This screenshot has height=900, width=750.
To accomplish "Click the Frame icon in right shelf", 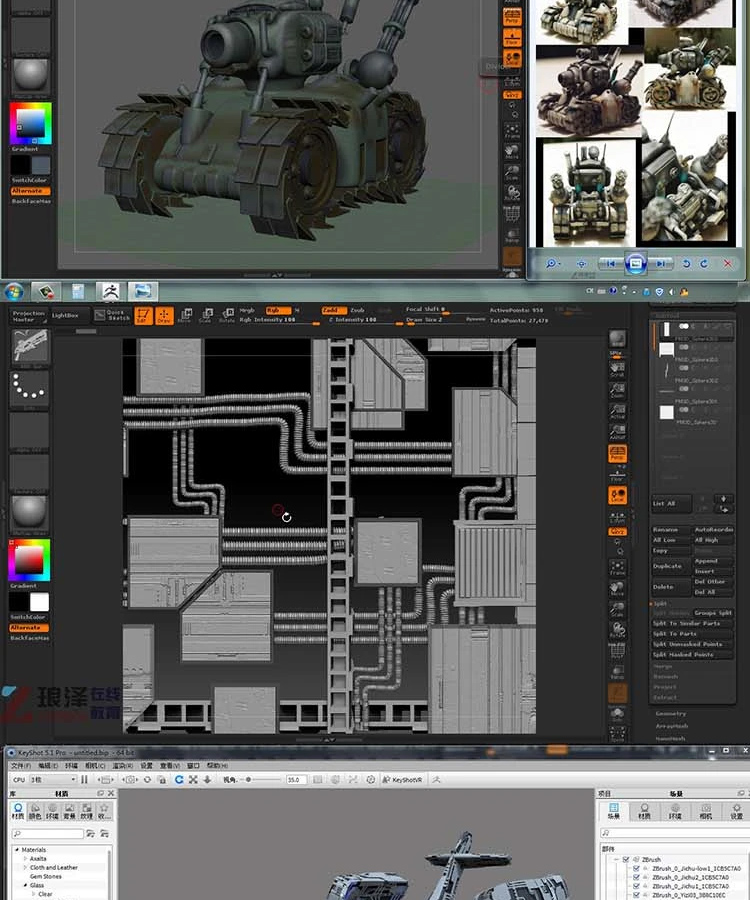I will click(x=617, y=568).
